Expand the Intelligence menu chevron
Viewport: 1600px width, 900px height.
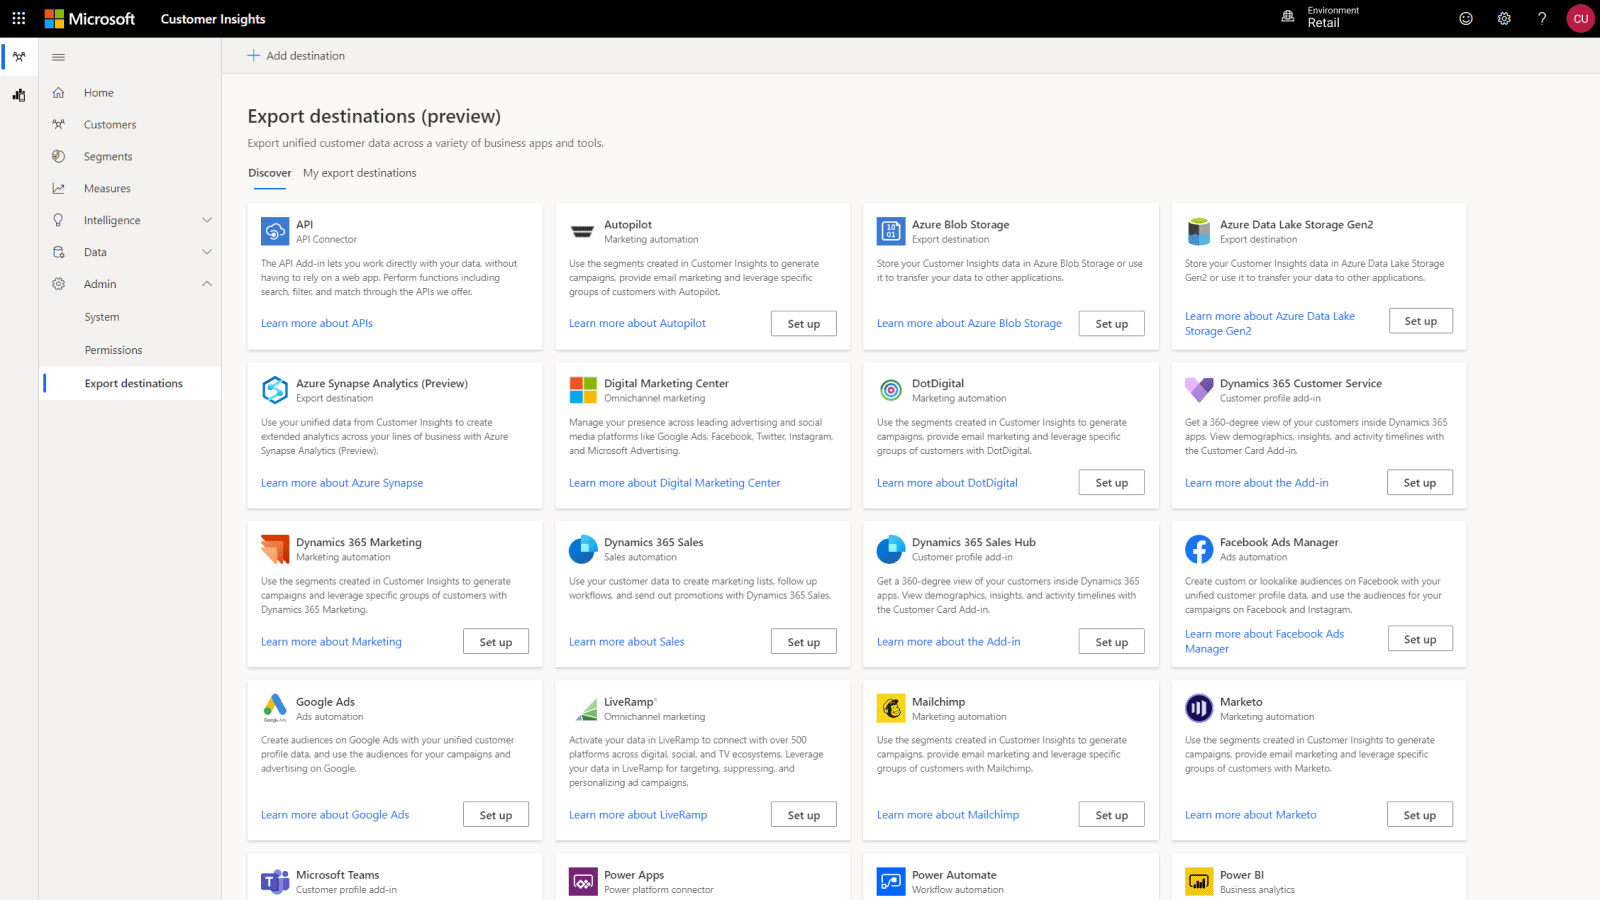[x=207, y=220]
